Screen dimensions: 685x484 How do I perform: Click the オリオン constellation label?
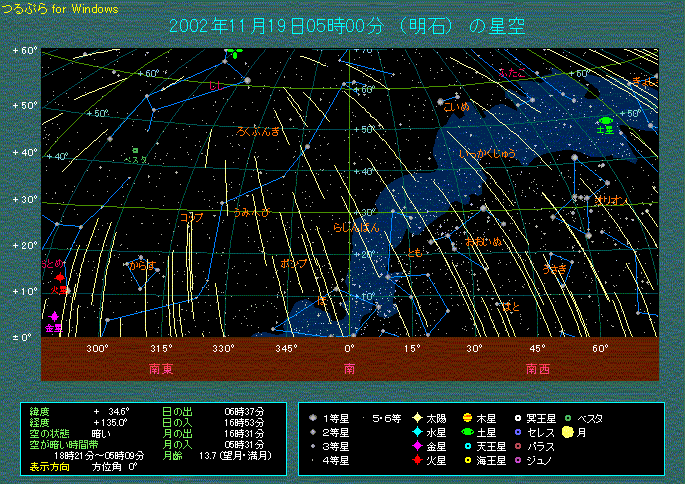click(x=610, y=201)
